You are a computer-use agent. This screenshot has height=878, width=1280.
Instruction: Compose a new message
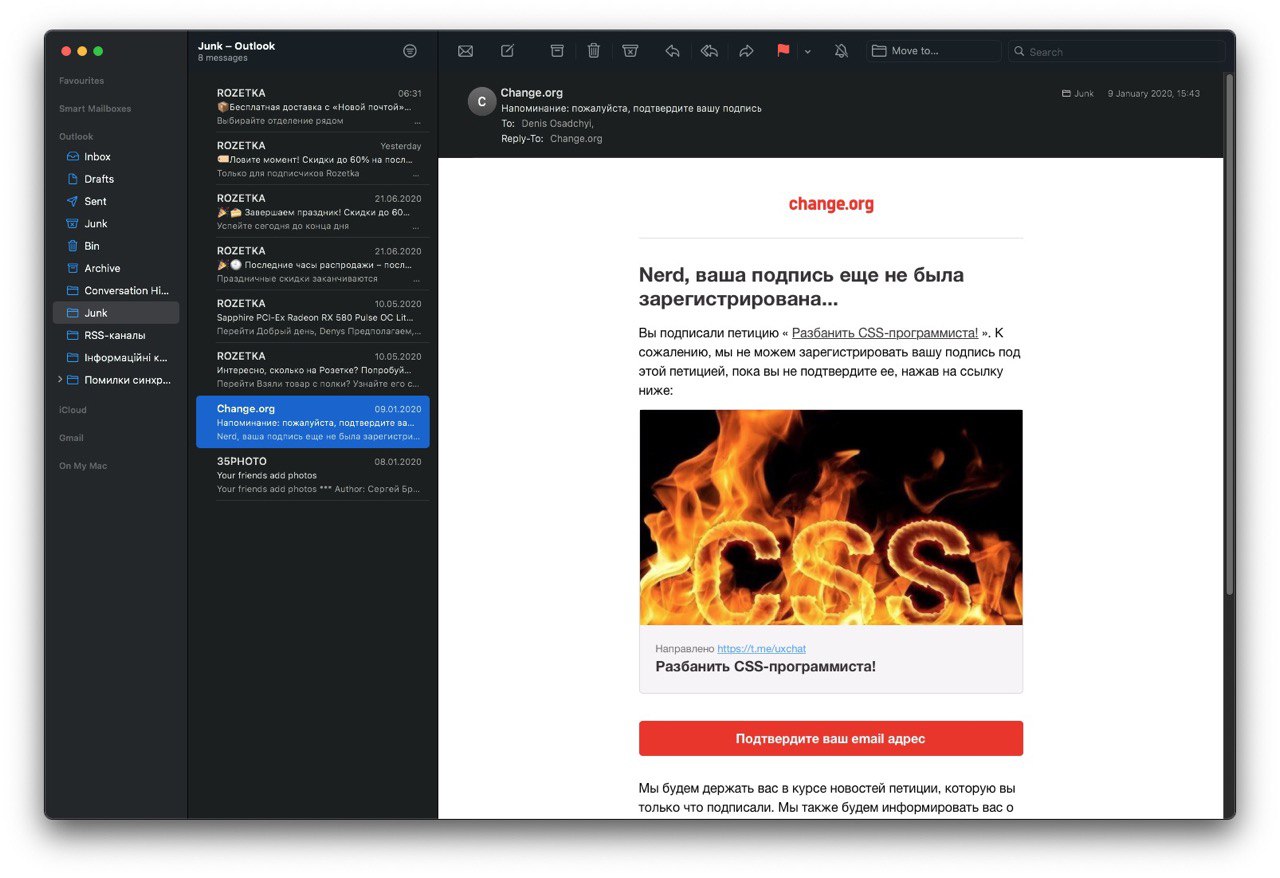point(507,51)
